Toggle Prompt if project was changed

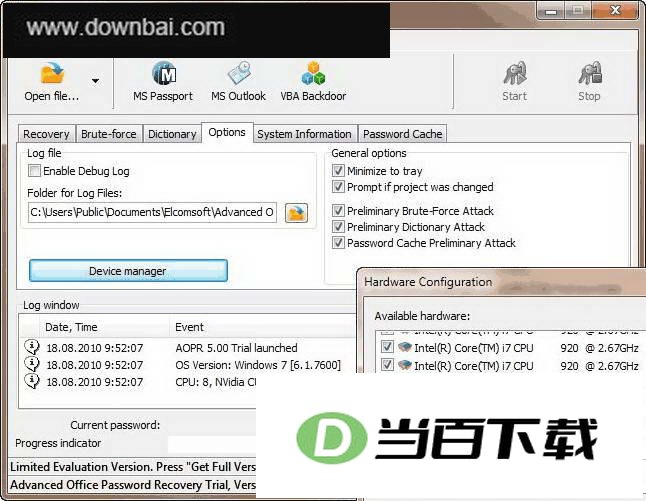(338, 187)
